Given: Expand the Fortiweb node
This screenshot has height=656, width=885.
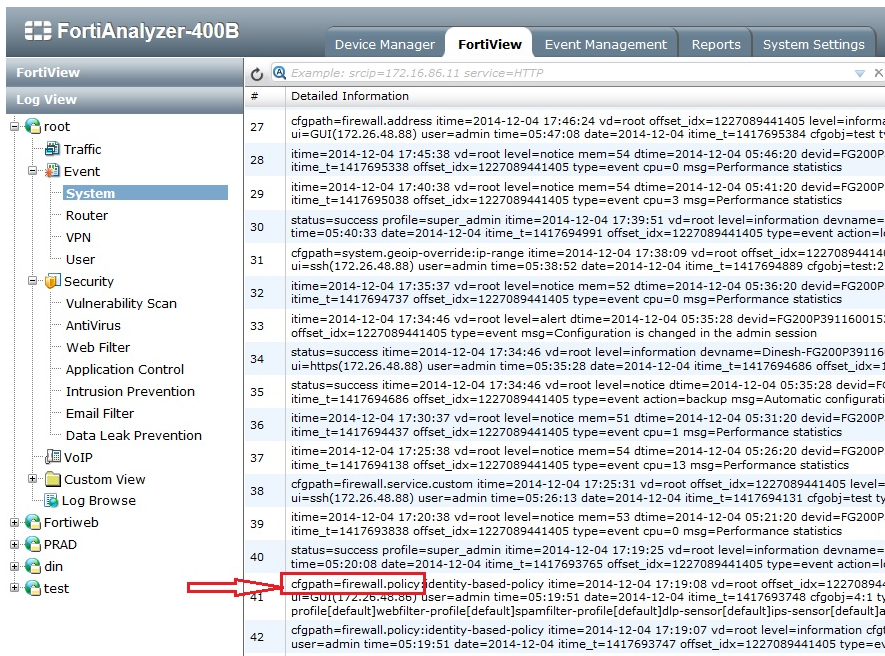Looking at the screenshot, I should (x=15, y=523).
